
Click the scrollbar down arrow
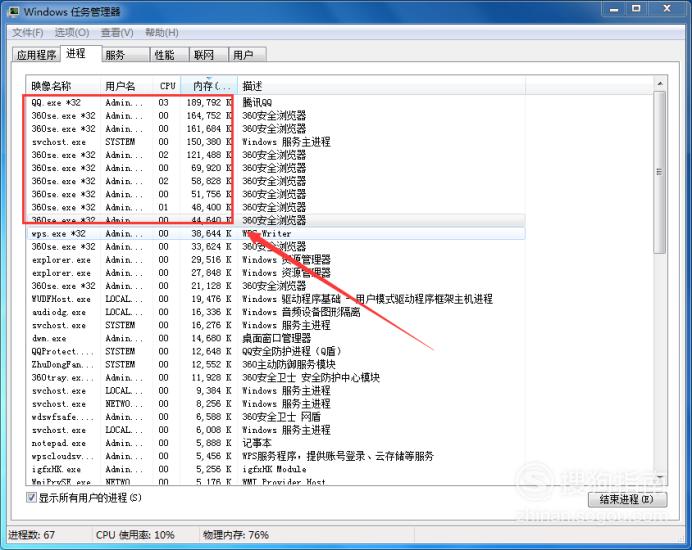point(660,478)
